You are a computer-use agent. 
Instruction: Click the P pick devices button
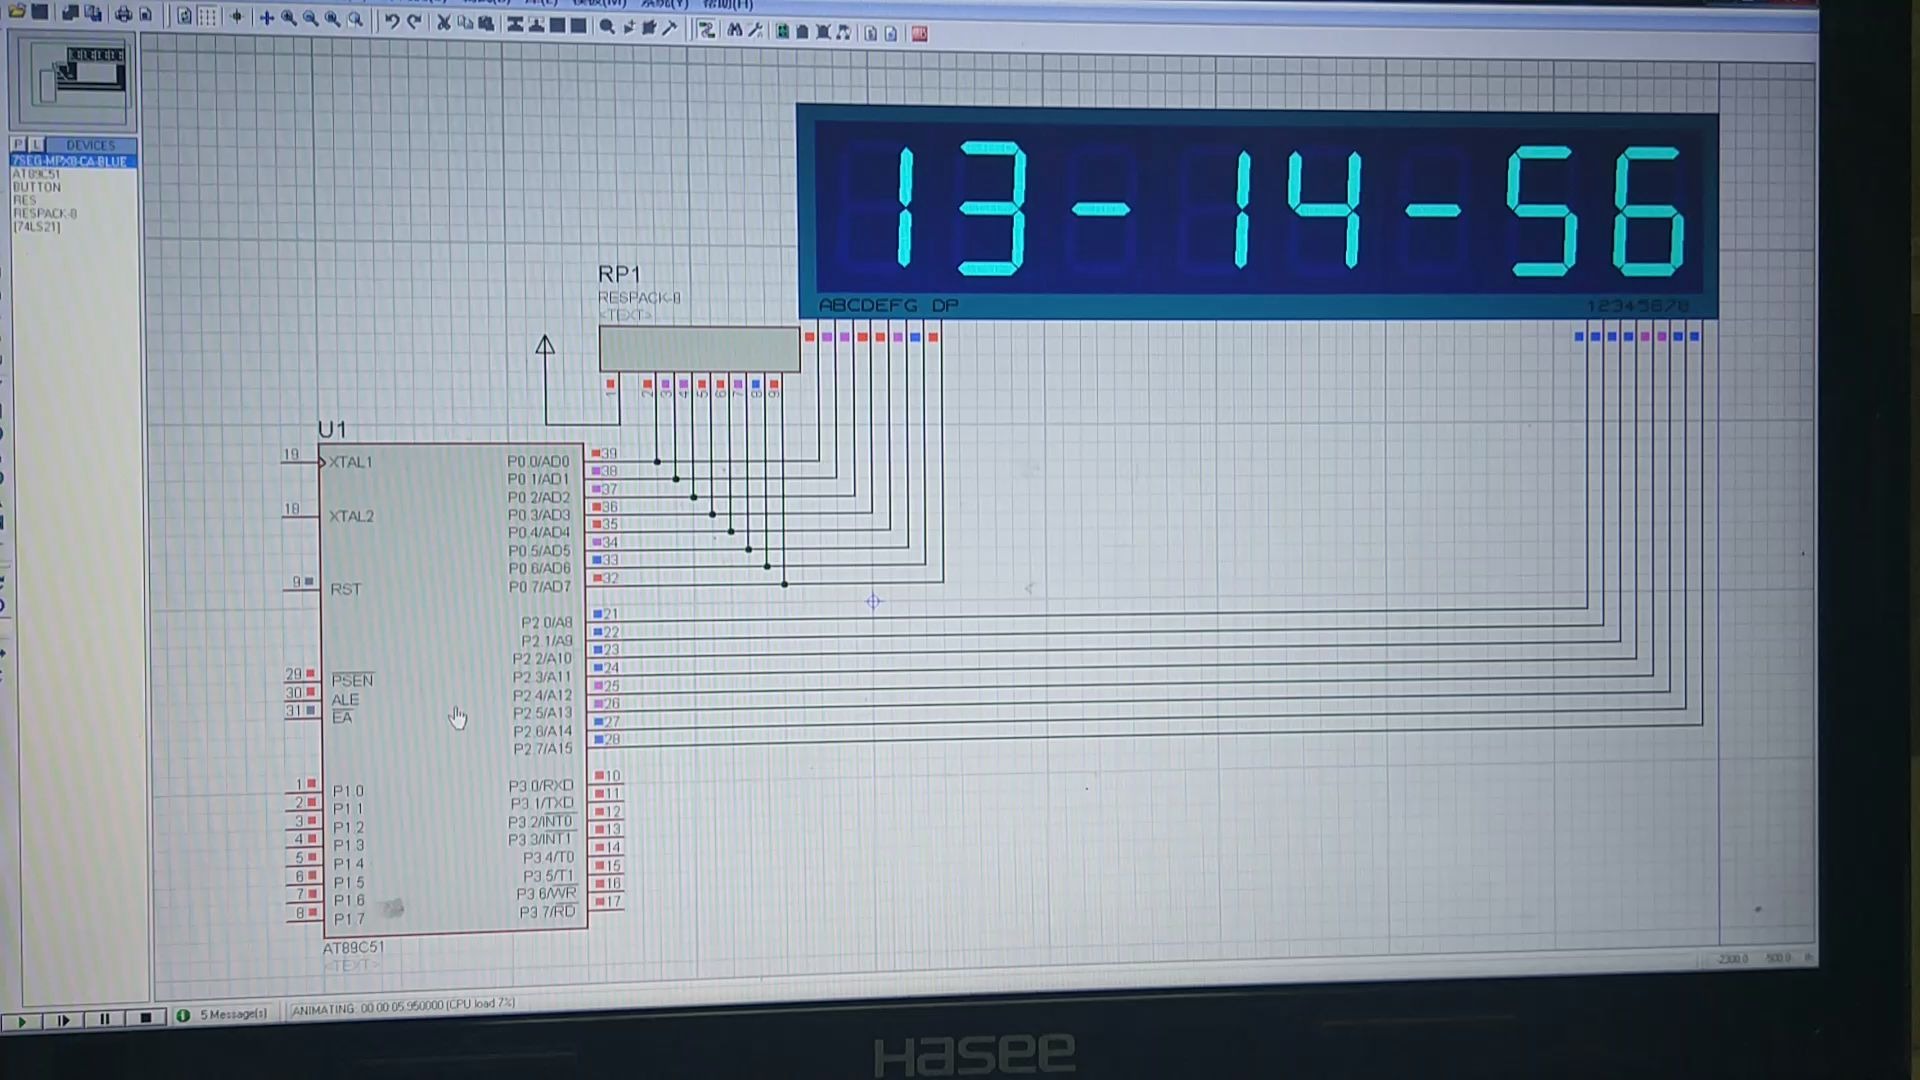click(x=18, y=145)
